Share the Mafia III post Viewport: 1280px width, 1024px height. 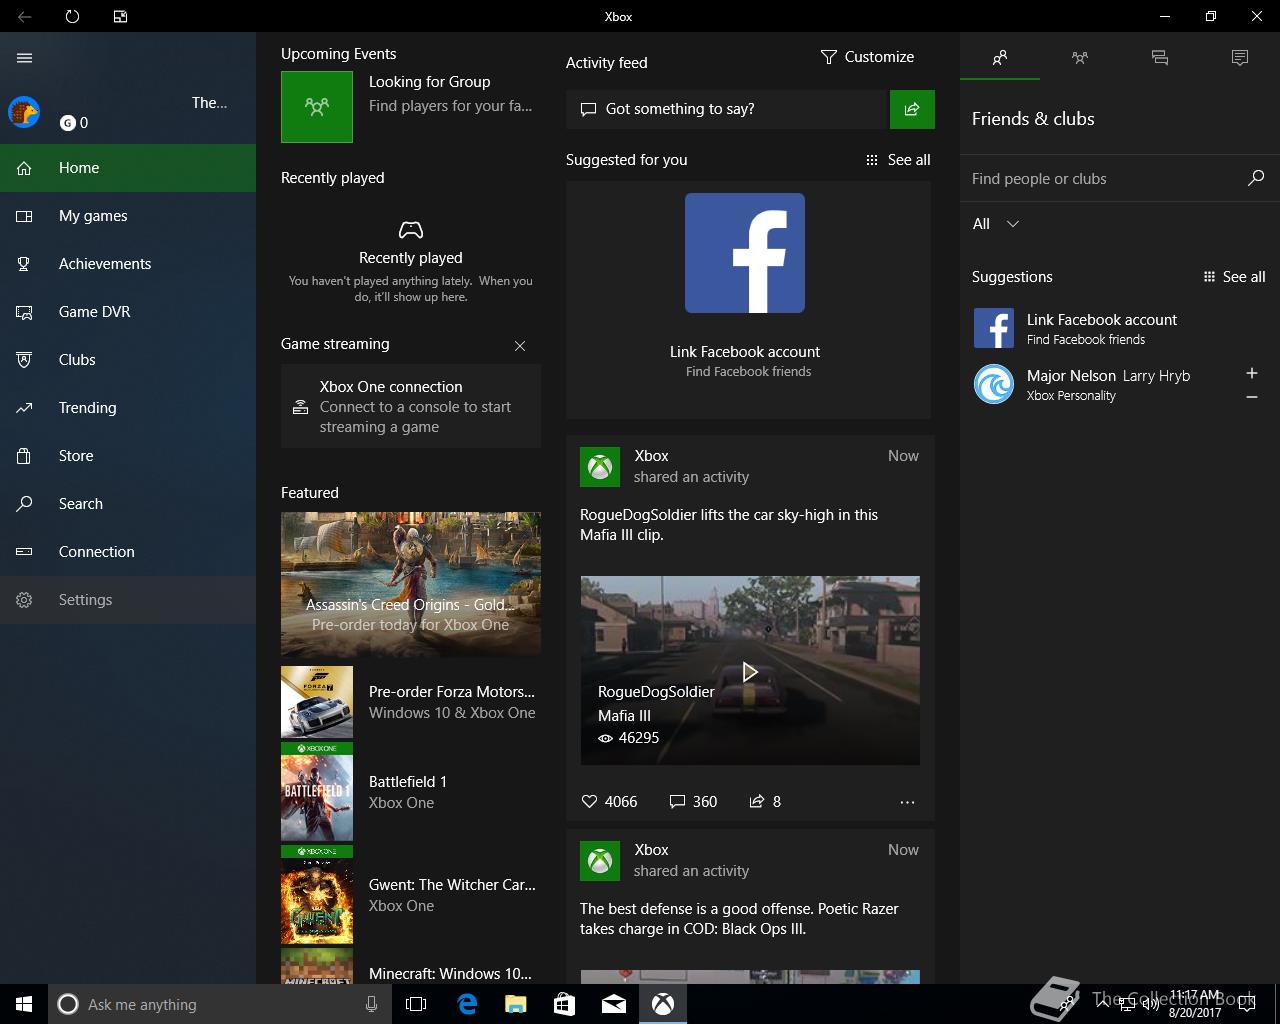tap(765, 802)
